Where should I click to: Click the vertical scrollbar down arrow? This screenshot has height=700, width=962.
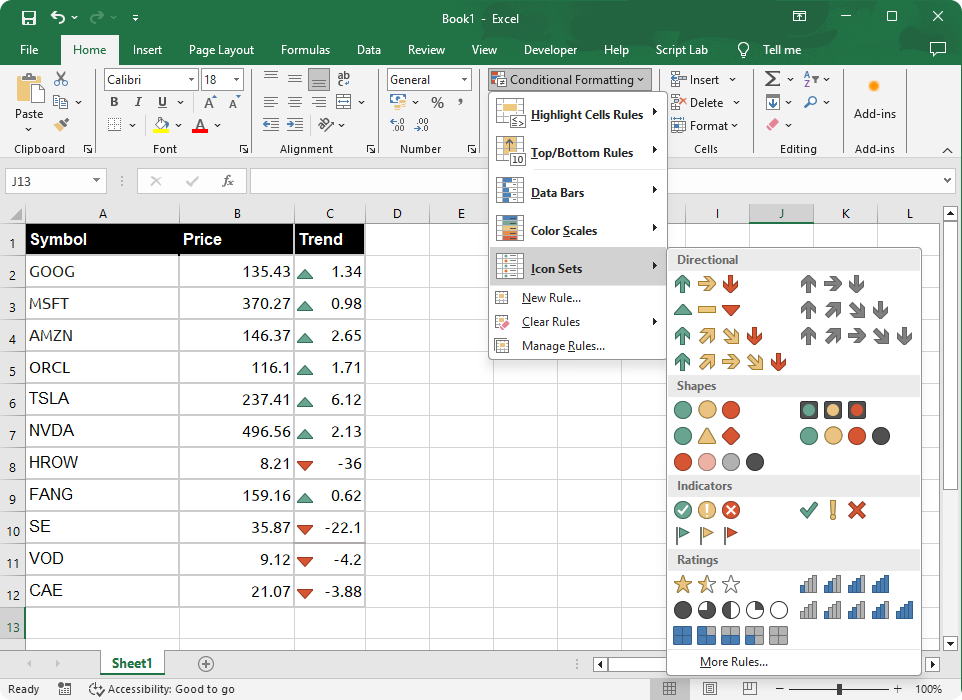950,644
